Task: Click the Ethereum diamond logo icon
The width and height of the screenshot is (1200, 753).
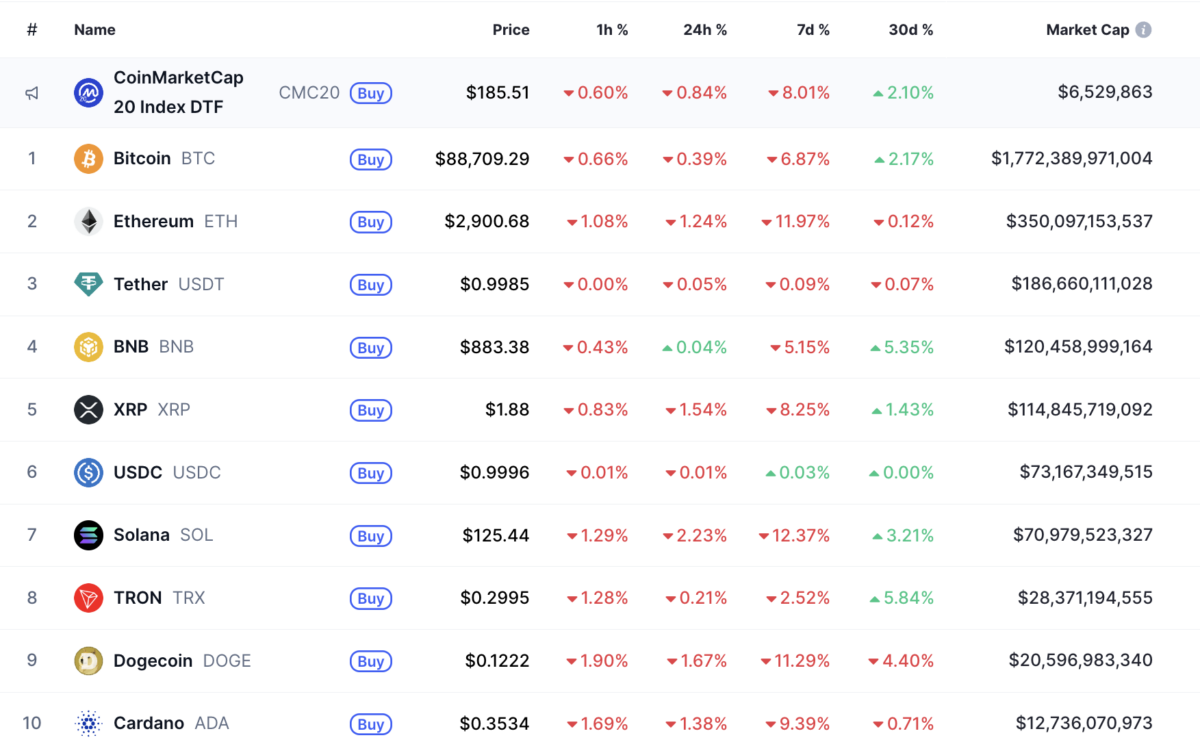Action: (88, 222)
